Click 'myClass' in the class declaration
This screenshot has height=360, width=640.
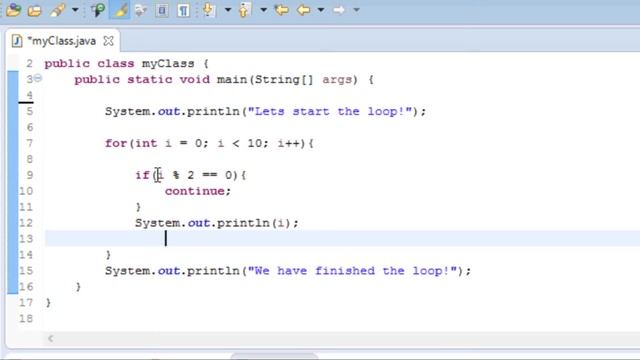(168, 64)
